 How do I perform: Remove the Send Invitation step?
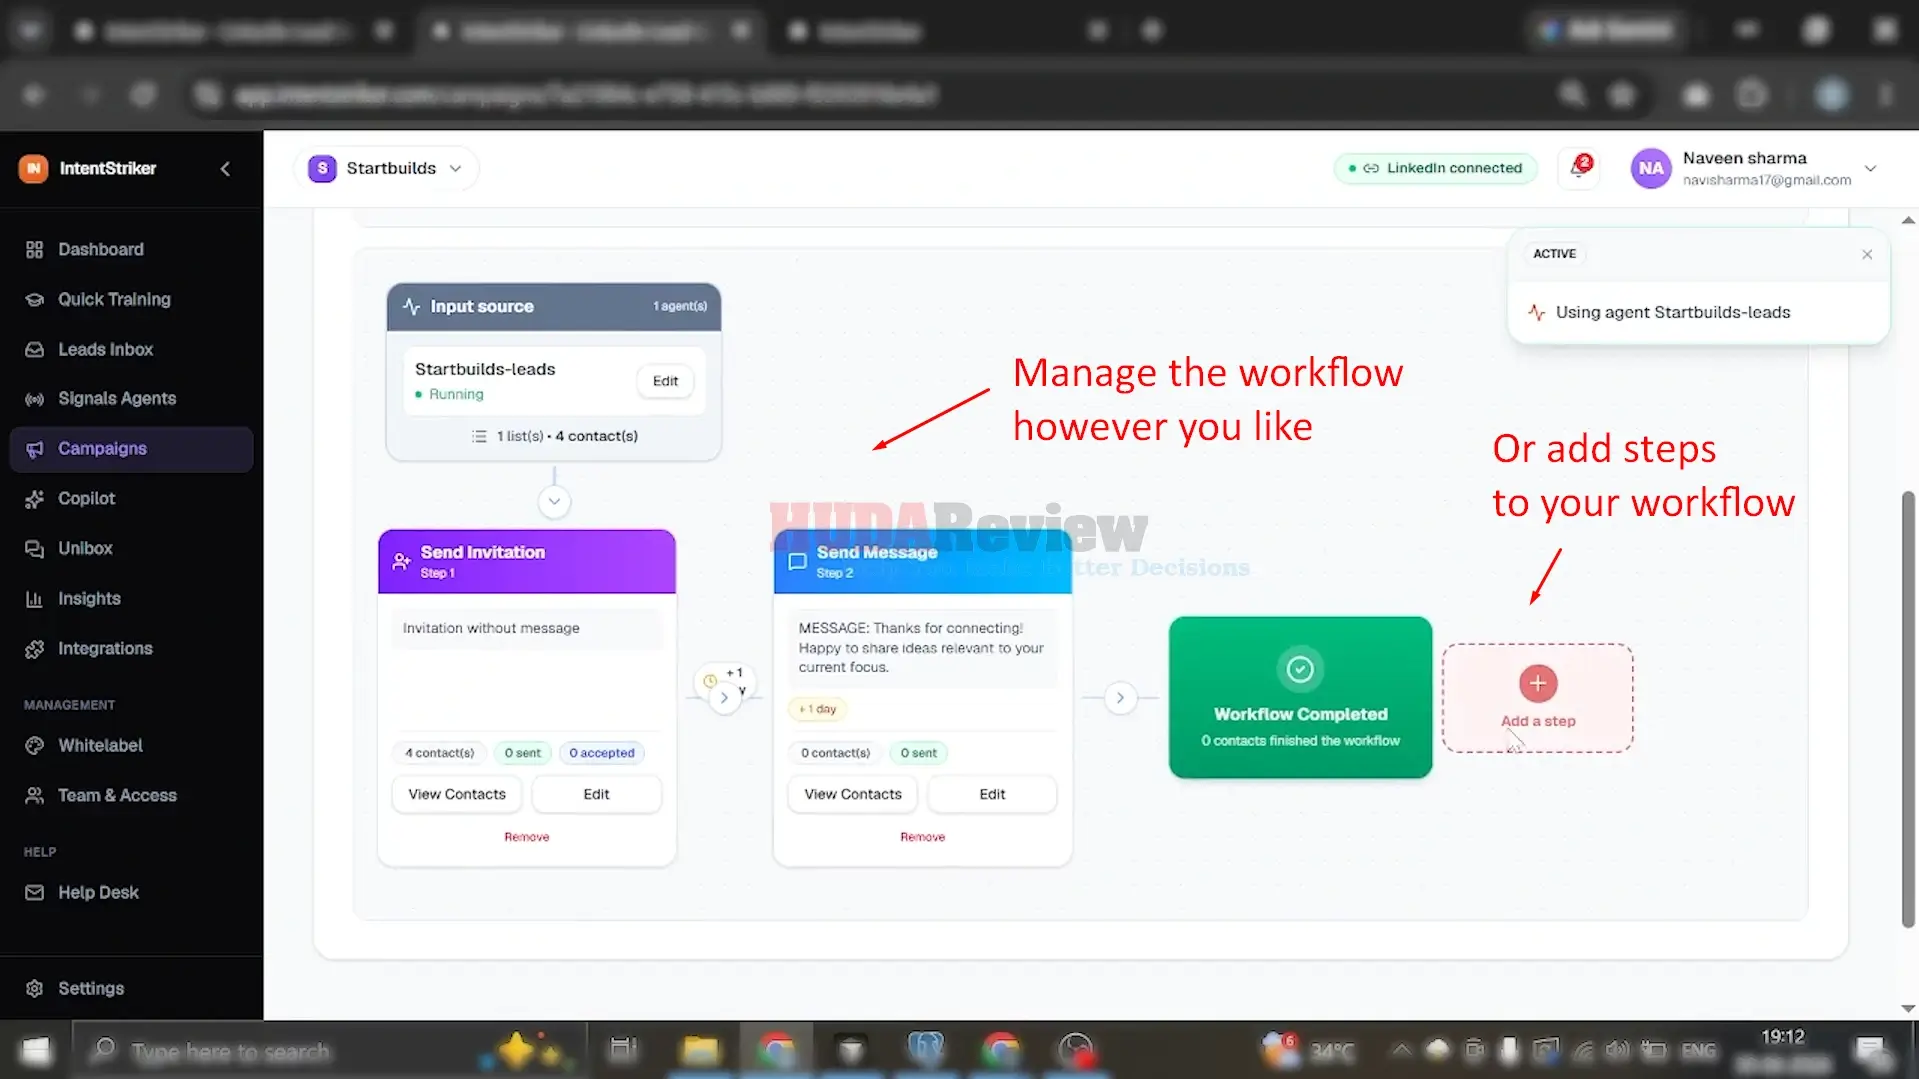527,837
